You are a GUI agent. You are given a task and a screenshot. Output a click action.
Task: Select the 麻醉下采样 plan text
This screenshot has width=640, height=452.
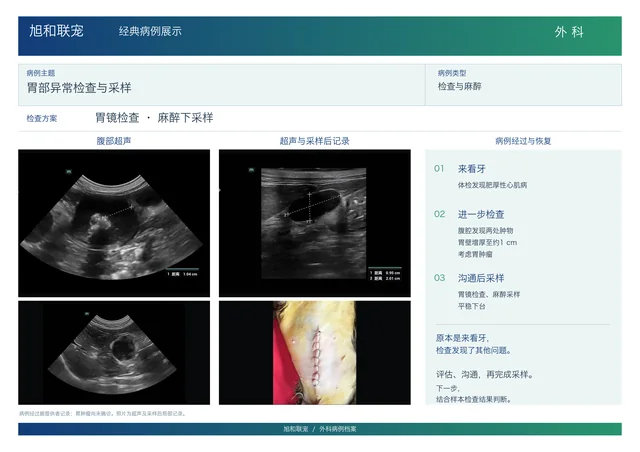click(x=185, y=118)
